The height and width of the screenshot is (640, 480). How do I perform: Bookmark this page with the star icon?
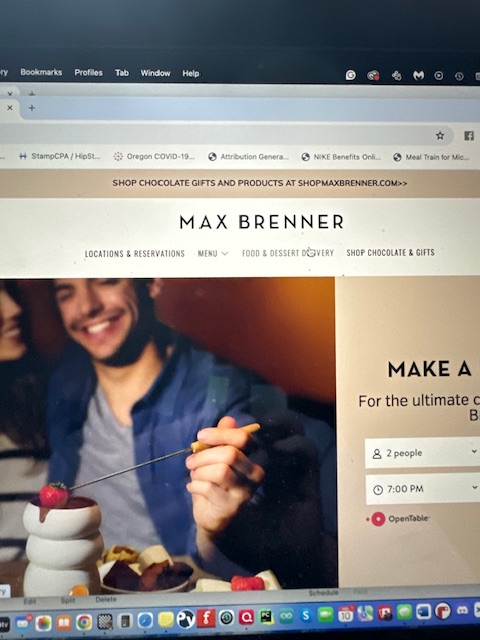coord(440,136)
